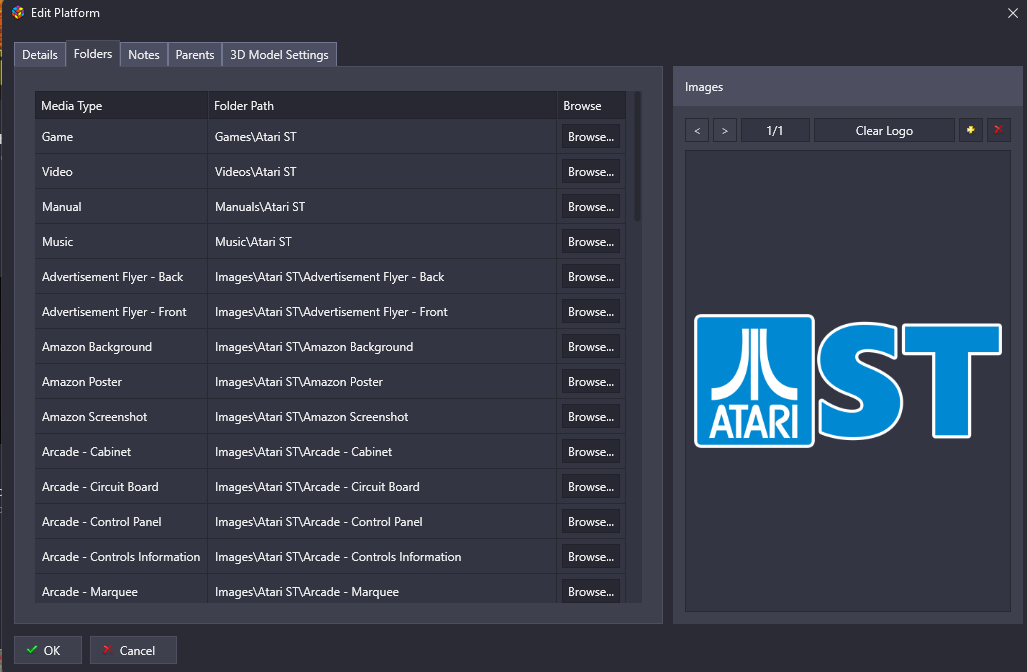Browse for Amazon Background folder
This screenshot has width=1027, height=672.
coord(591,347)
